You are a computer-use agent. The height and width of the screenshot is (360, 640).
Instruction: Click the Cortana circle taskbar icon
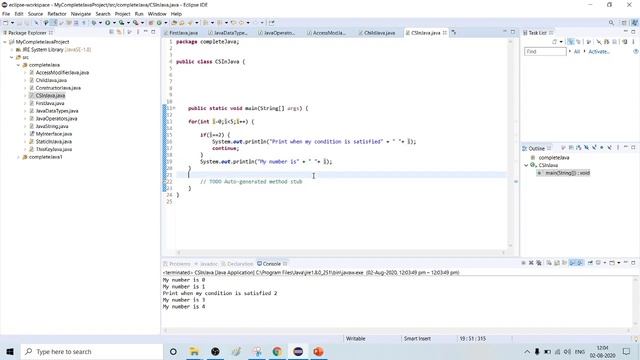pyautogui.click(x=173, y=351)
